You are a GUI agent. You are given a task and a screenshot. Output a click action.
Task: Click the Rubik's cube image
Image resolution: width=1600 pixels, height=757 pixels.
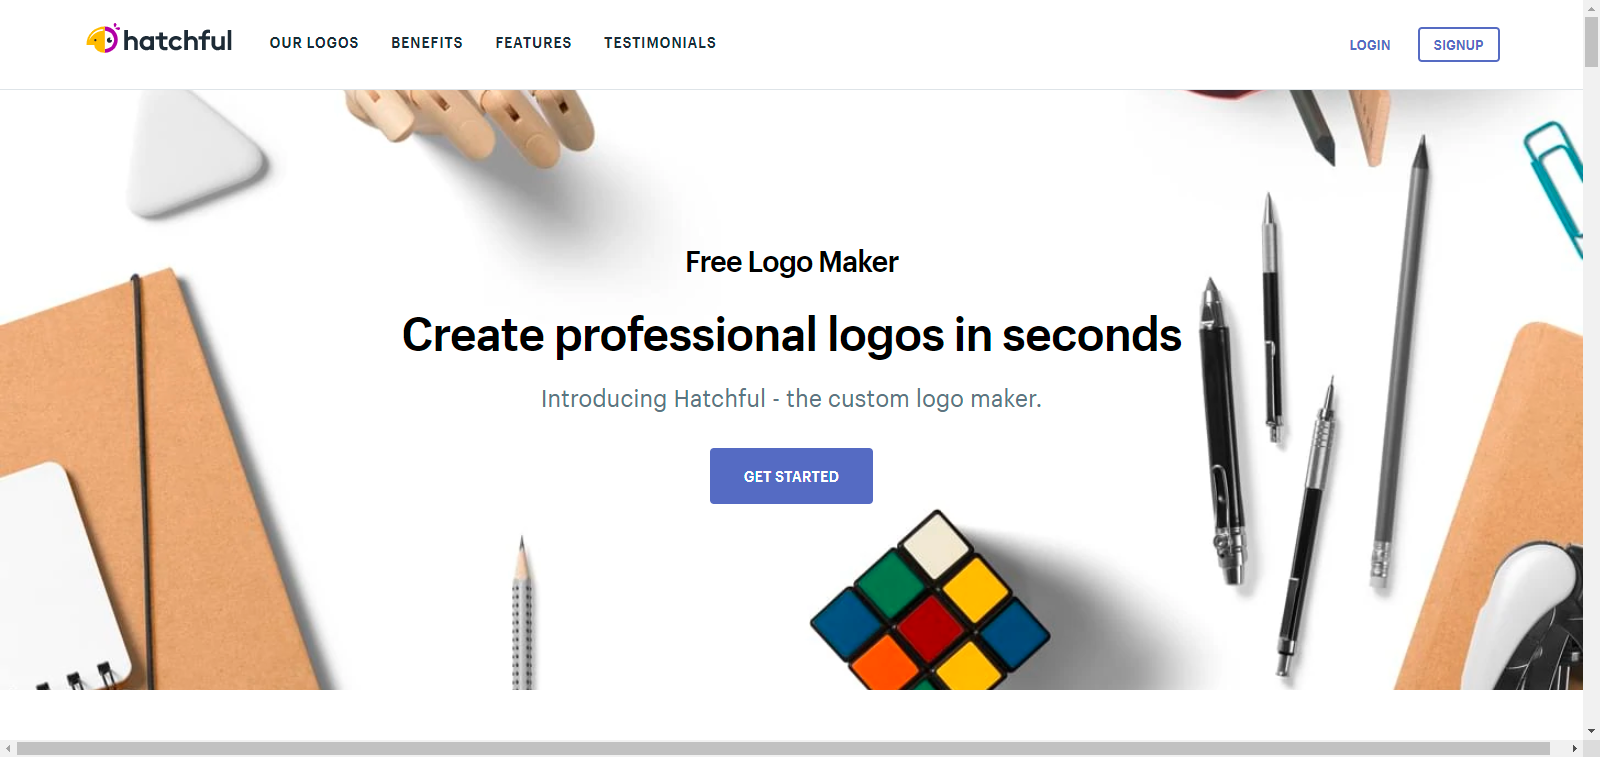coord(930,602)
